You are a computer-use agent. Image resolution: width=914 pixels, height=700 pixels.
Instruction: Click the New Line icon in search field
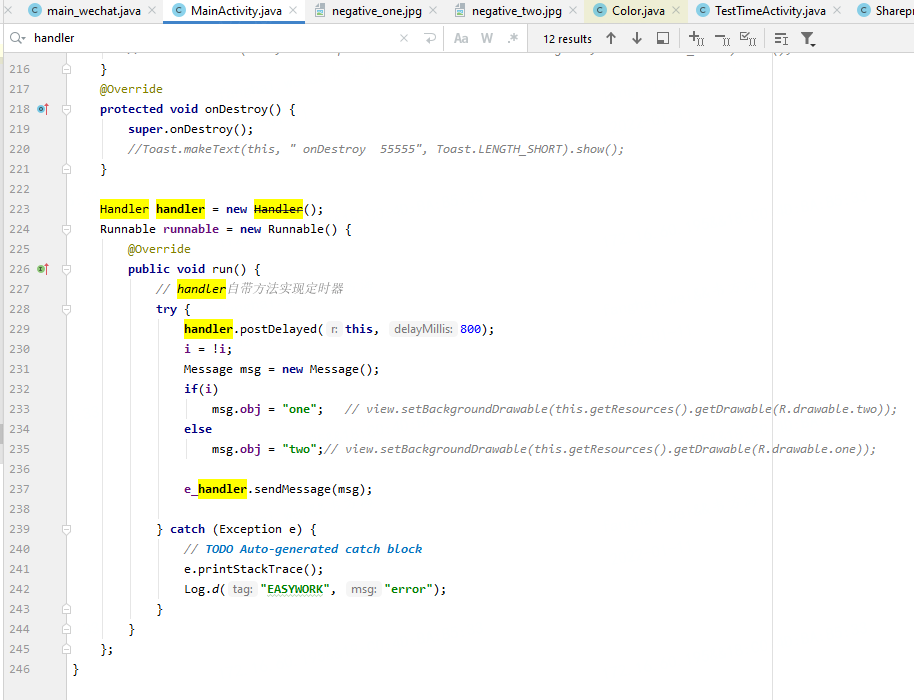pyautogui.click(x=430, y=38)
